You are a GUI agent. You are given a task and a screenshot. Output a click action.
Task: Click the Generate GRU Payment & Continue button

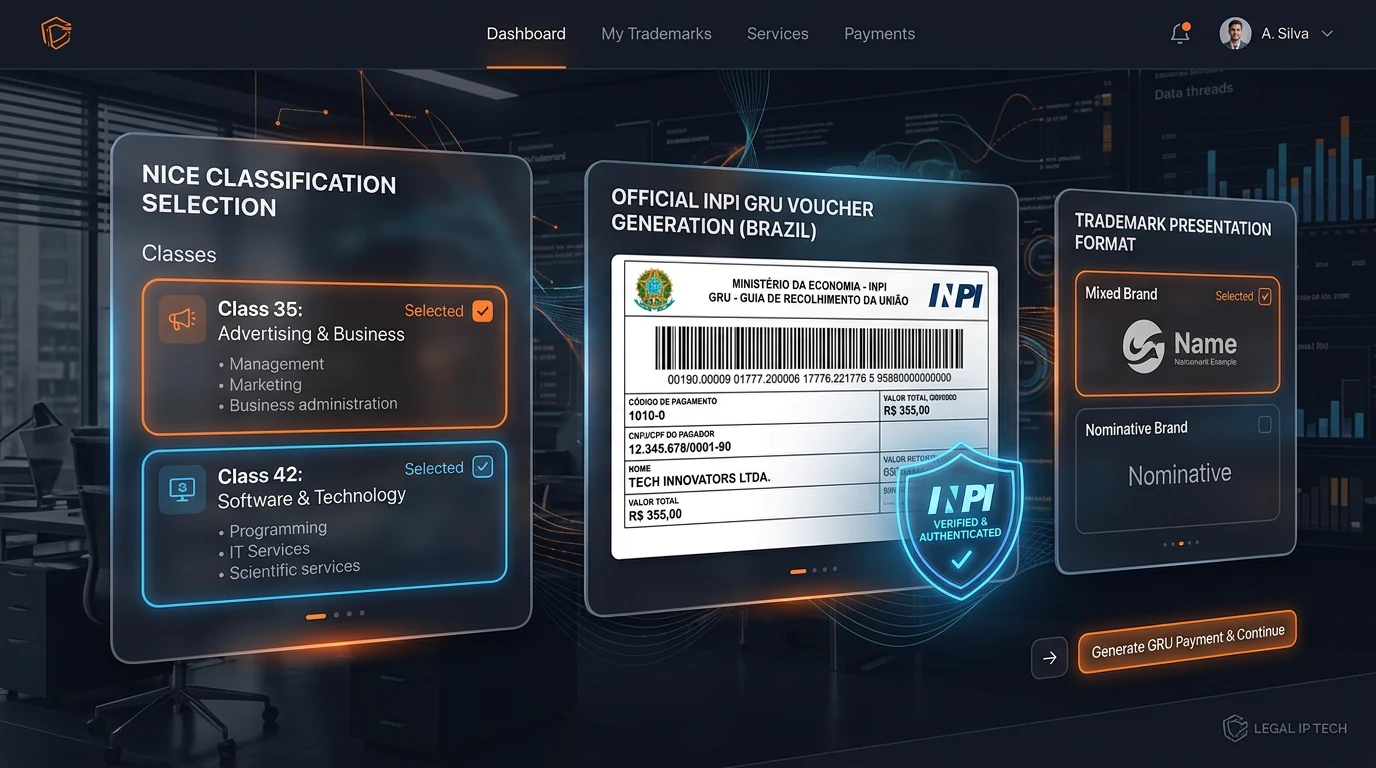(1187, 642)
